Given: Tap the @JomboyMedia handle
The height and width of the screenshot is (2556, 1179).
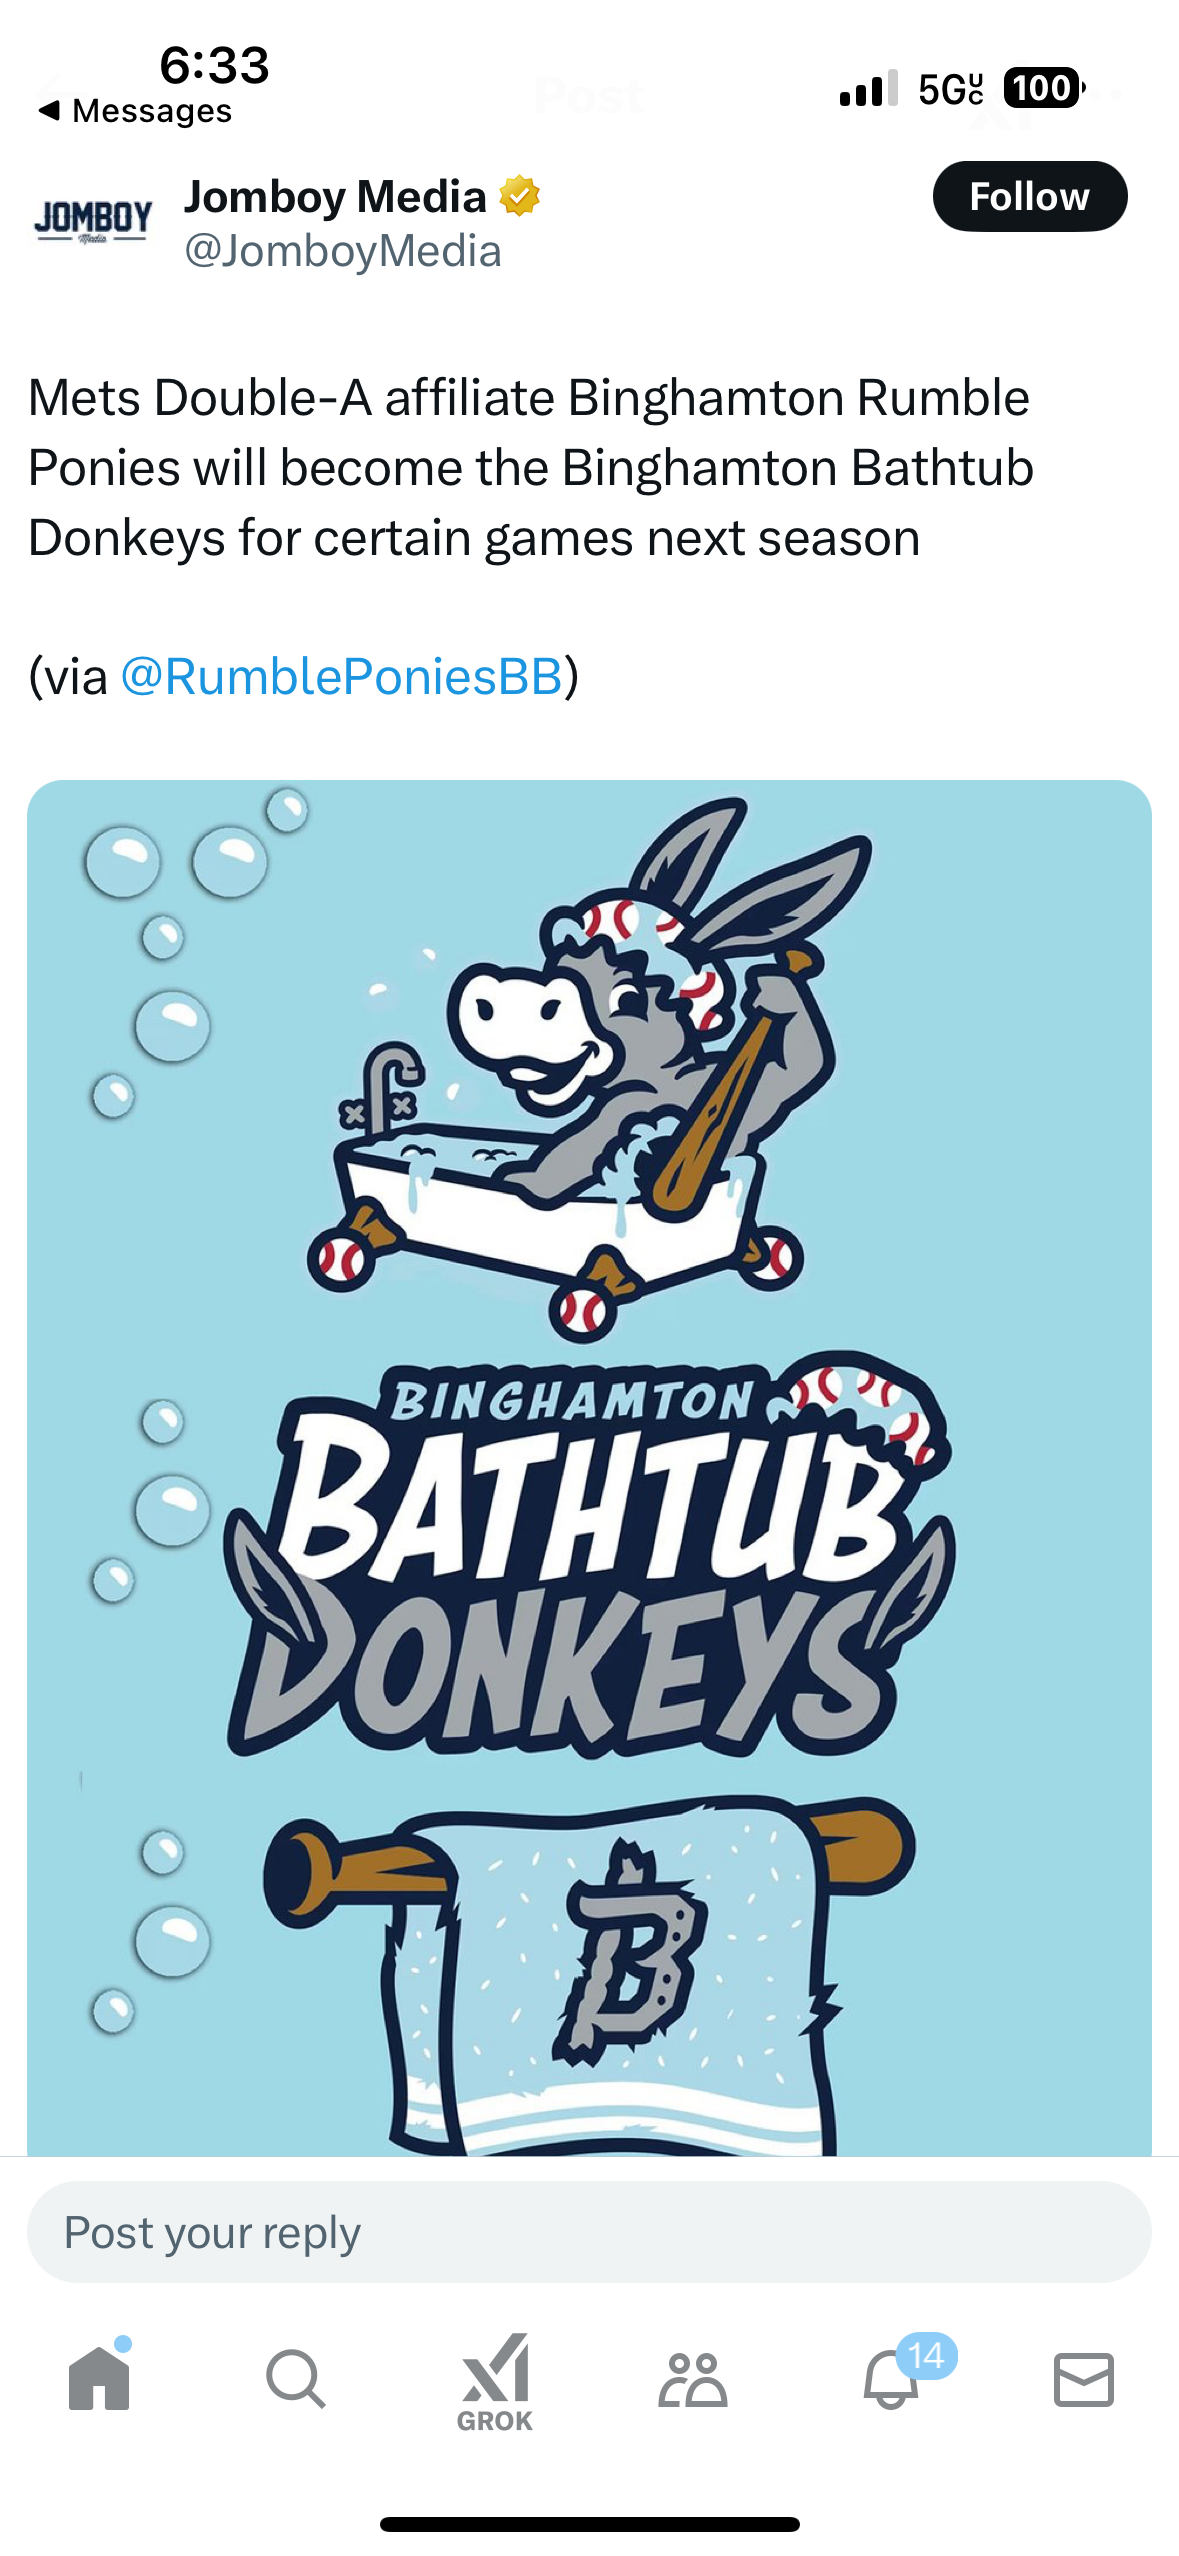Looking at the screenshot, I should point(342,251).
